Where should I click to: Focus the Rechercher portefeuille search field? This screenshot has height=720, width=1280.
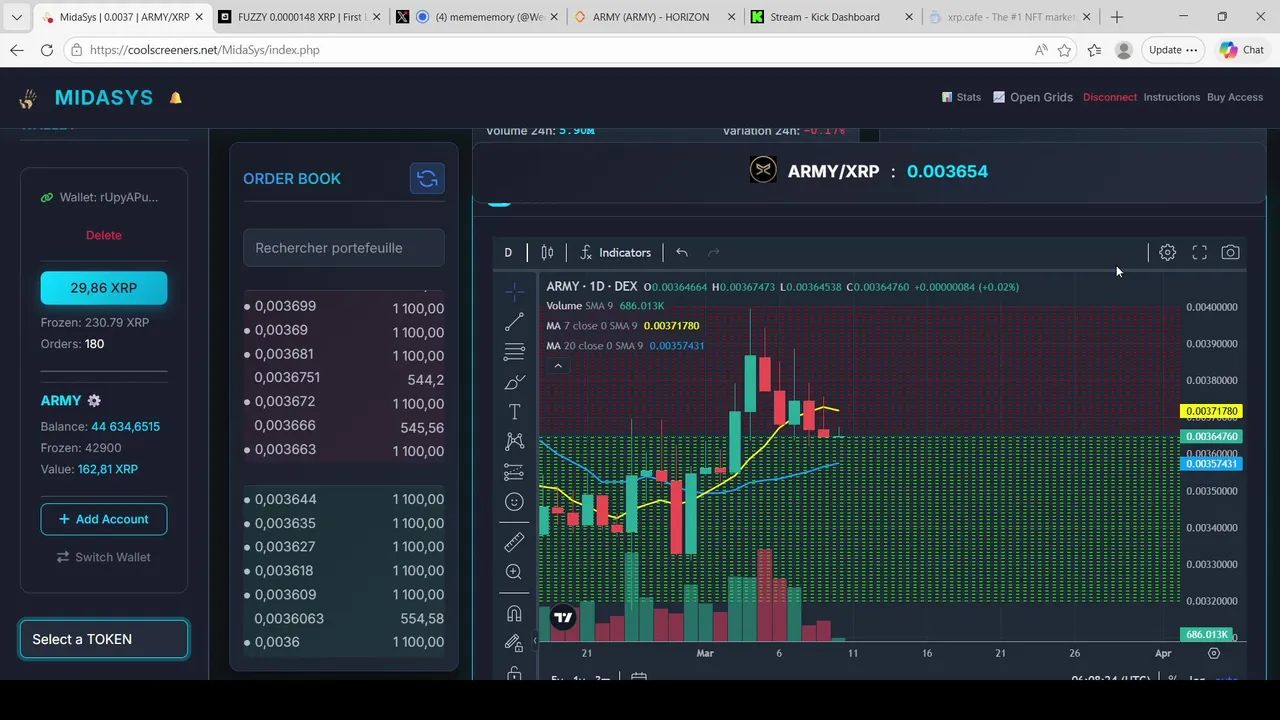coord(344,248)
